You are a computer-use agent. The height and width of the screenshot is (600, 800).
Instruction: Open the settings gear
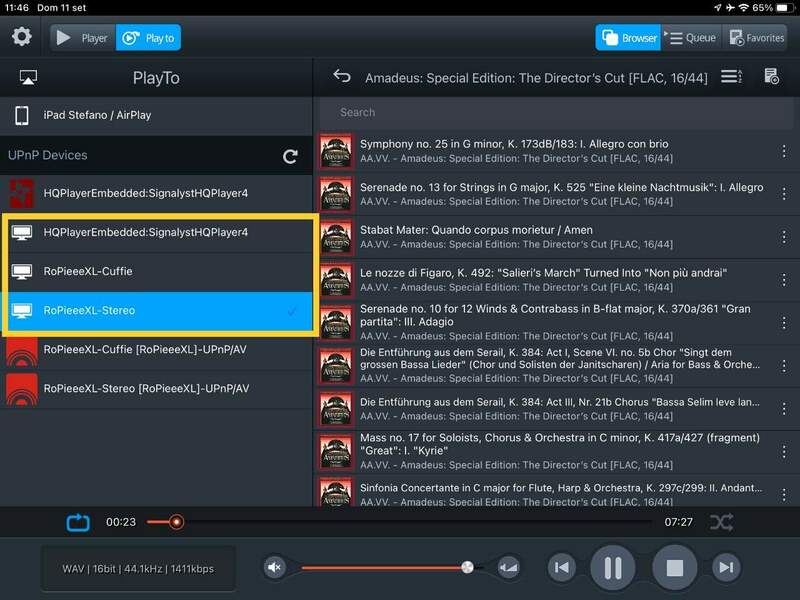click(x=21, y=38)
